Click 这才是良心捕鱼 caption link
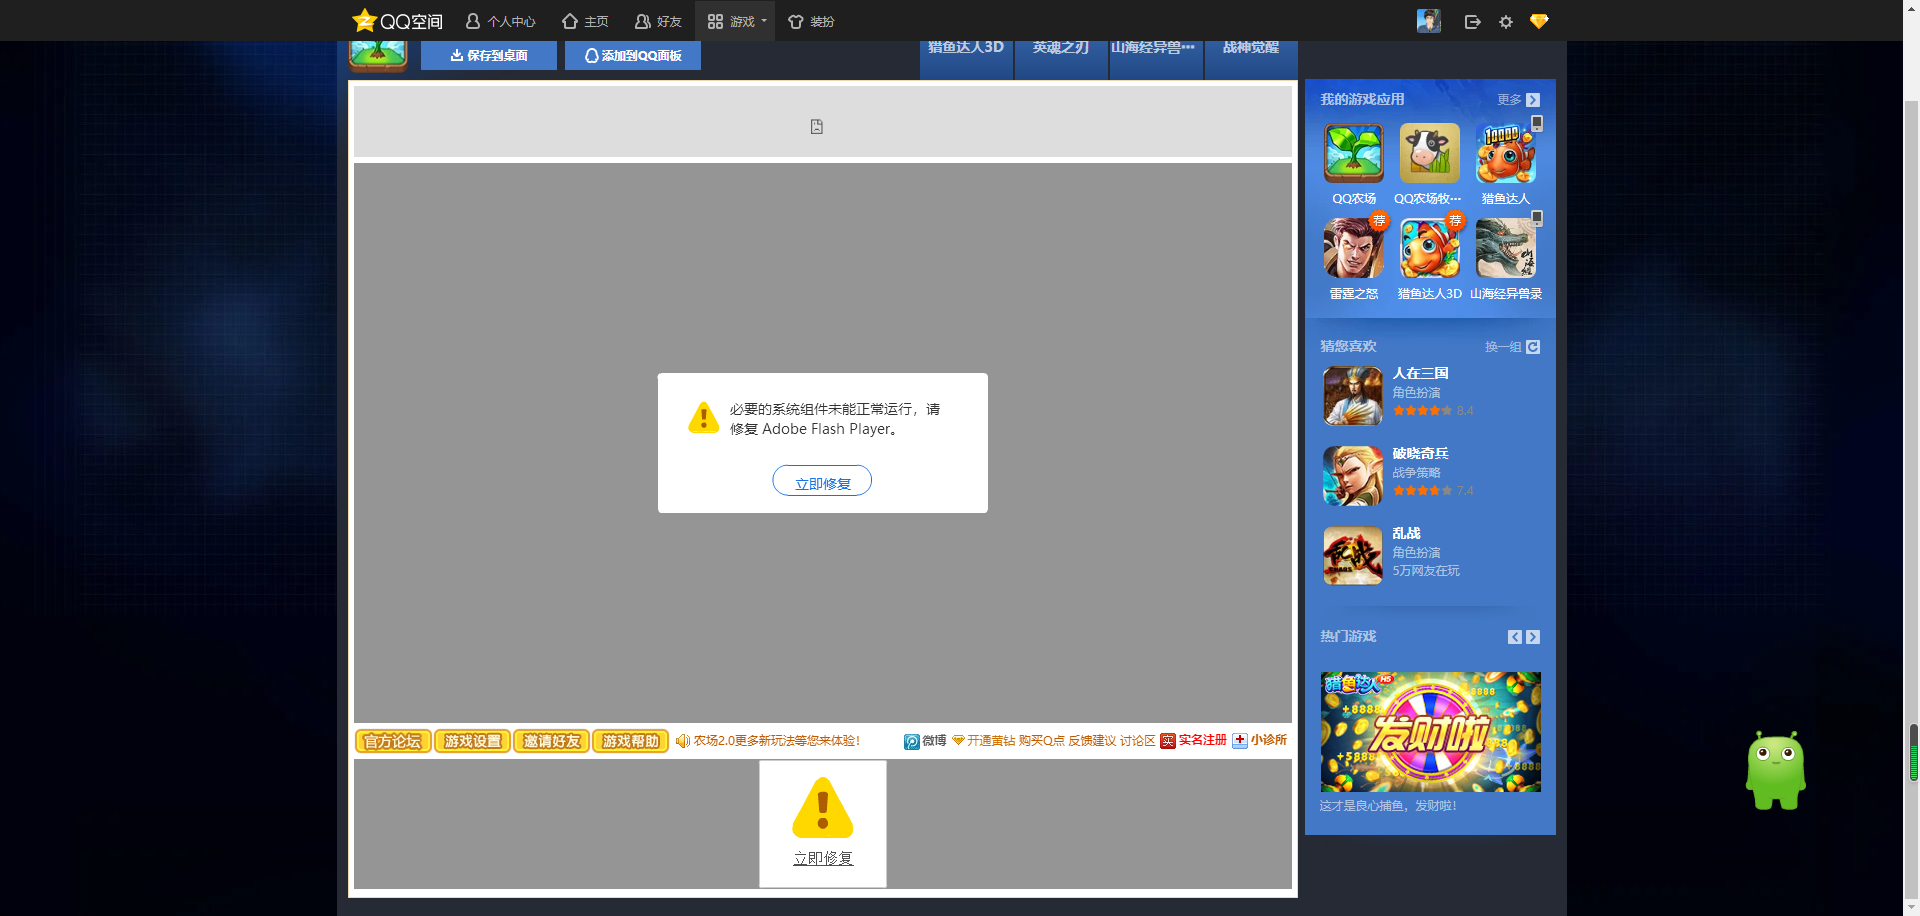Image resolution: width=1920 pixels, height=916 pixels. tap(1388, 805)
